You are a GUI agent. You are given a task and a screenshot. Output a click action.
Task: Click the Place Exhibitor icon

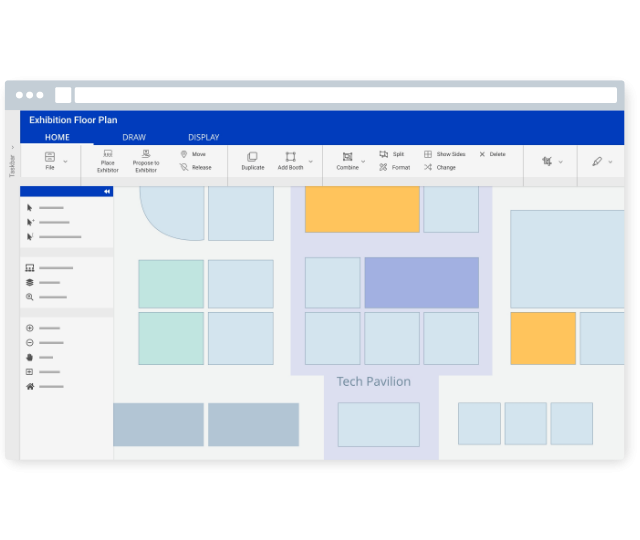click(107, 154)
